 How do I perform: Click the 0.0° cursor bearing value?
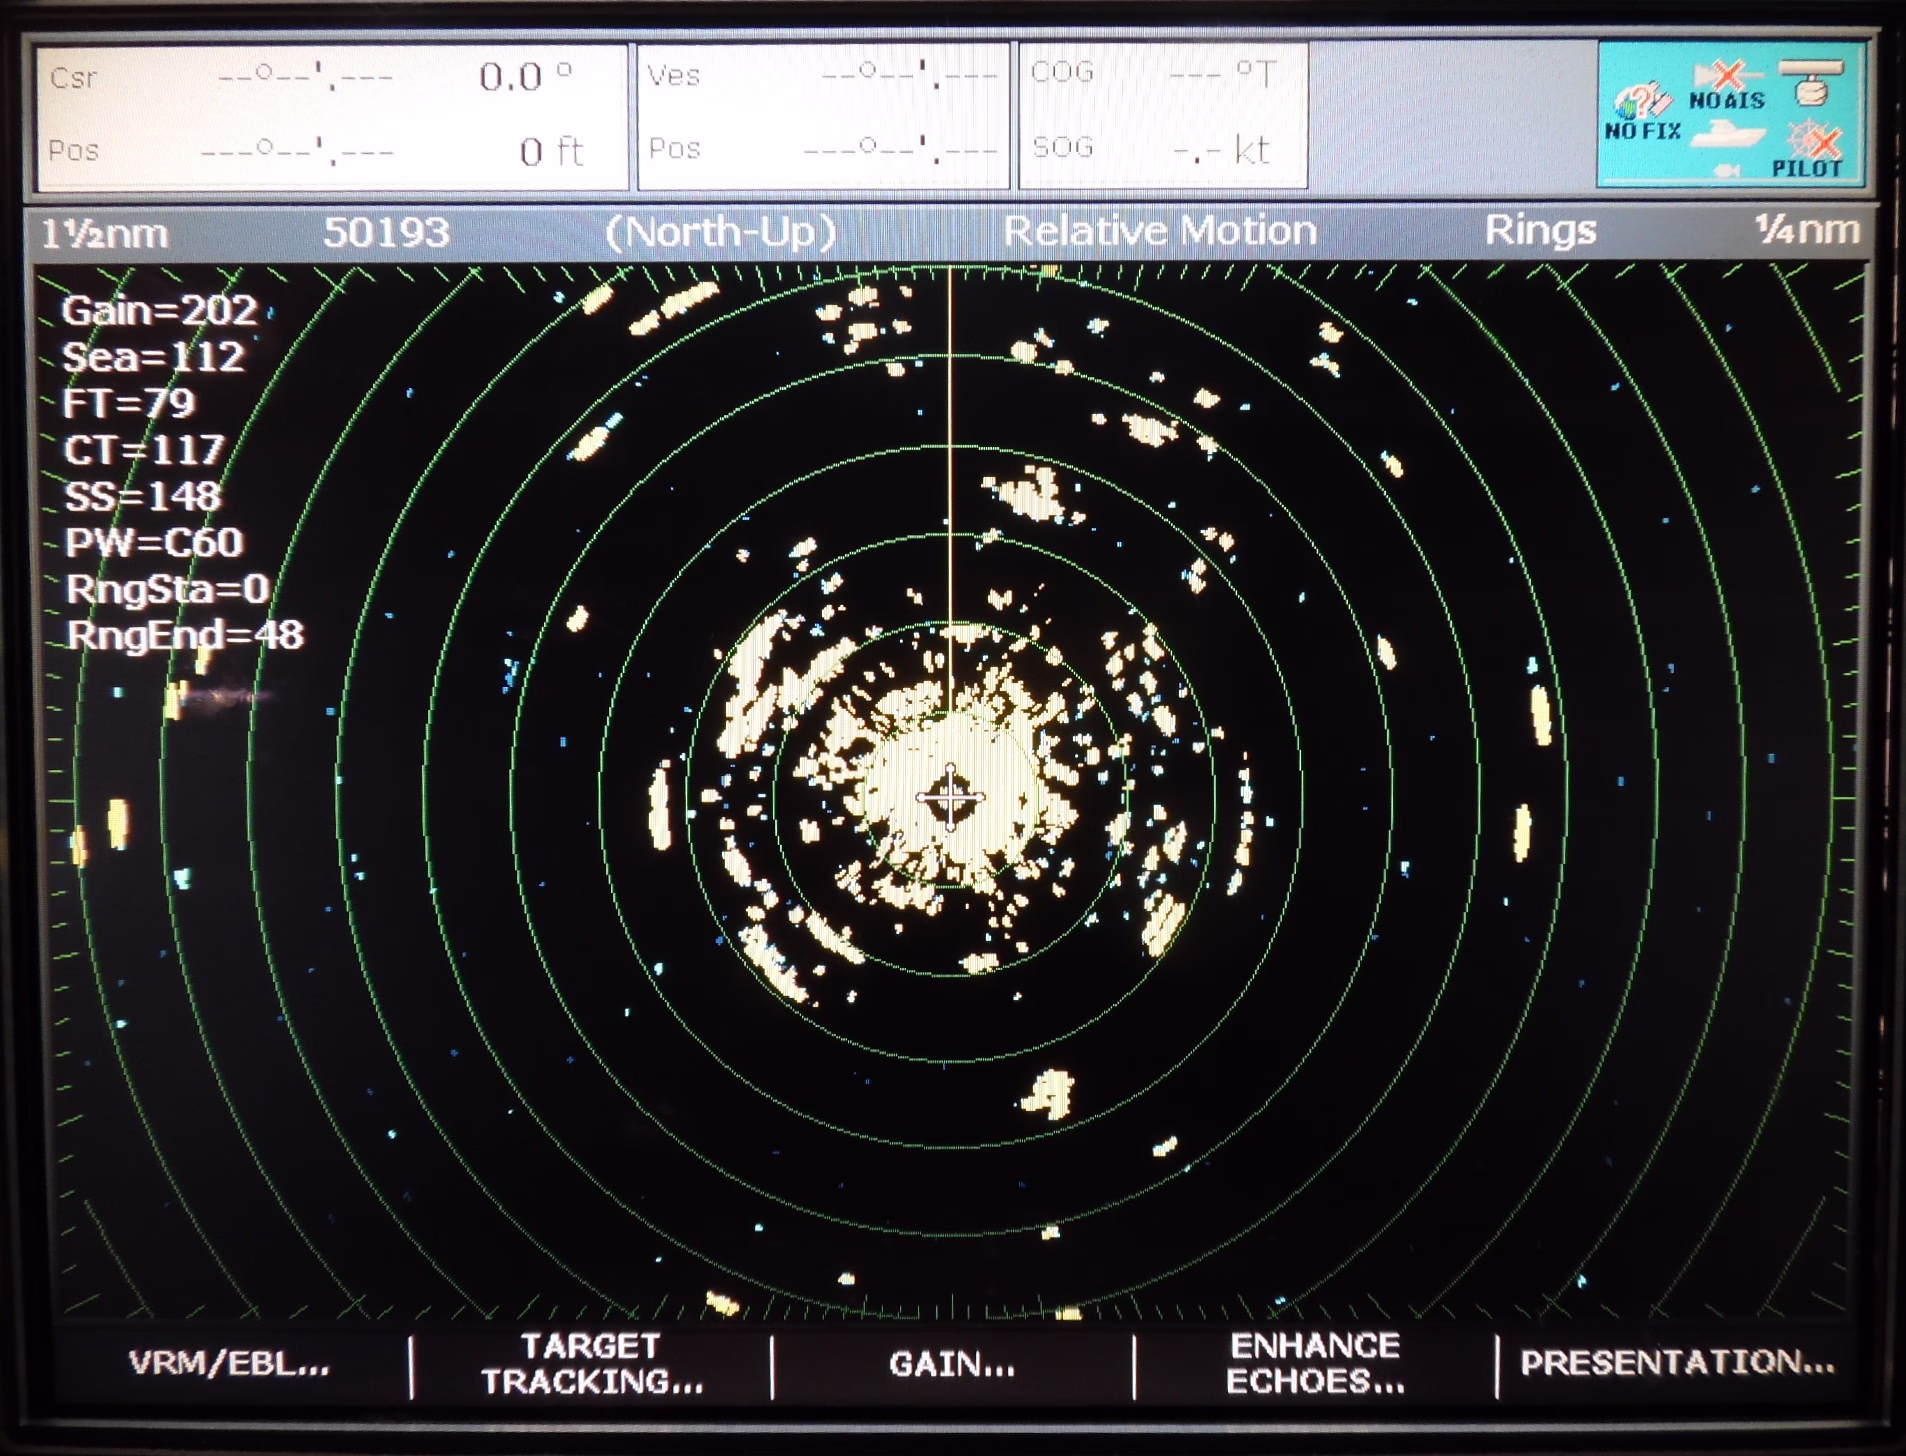[x=525, y=77]
